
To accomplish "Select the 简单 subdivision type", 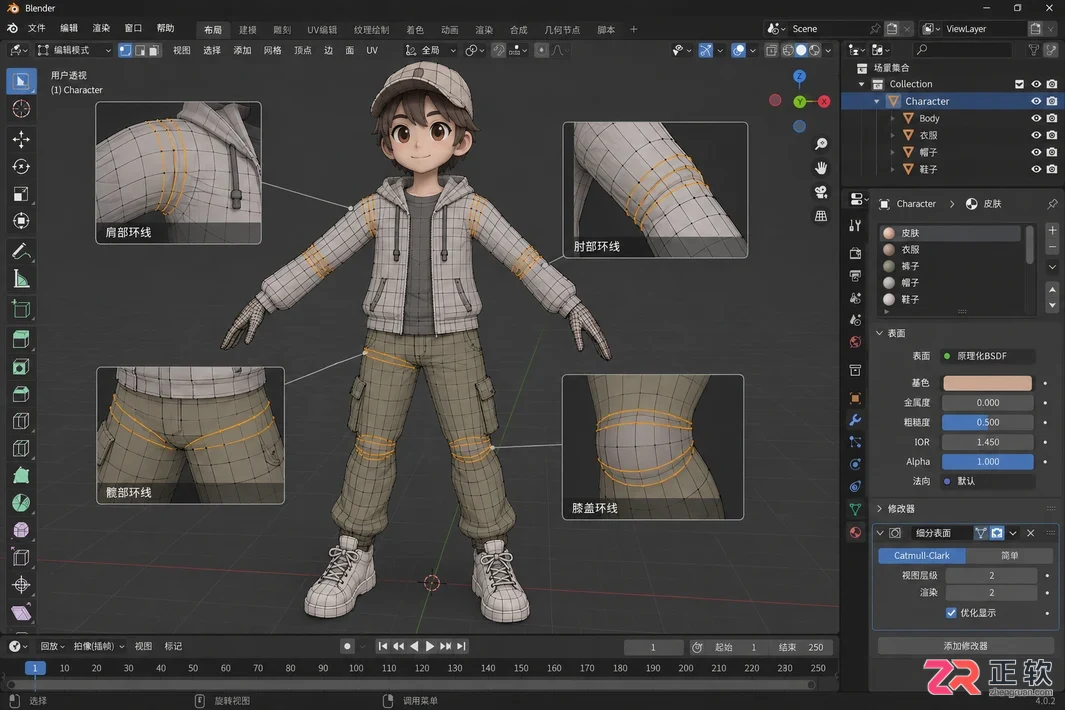I will pos(1009,556).
